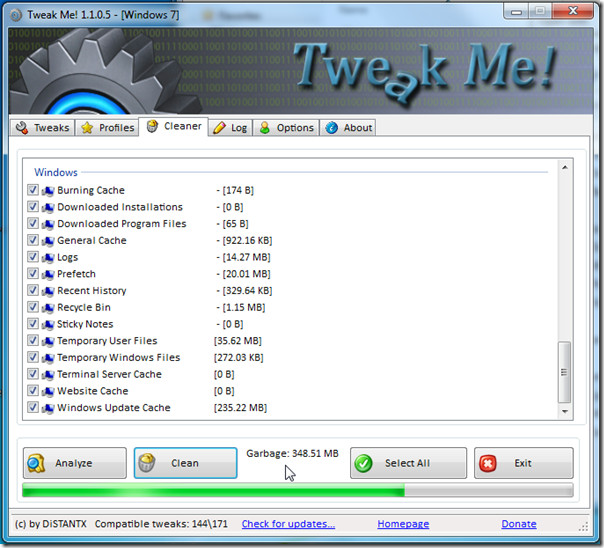604x548 pixels.
Task: Open the Log tab
Action: (230, 127)
